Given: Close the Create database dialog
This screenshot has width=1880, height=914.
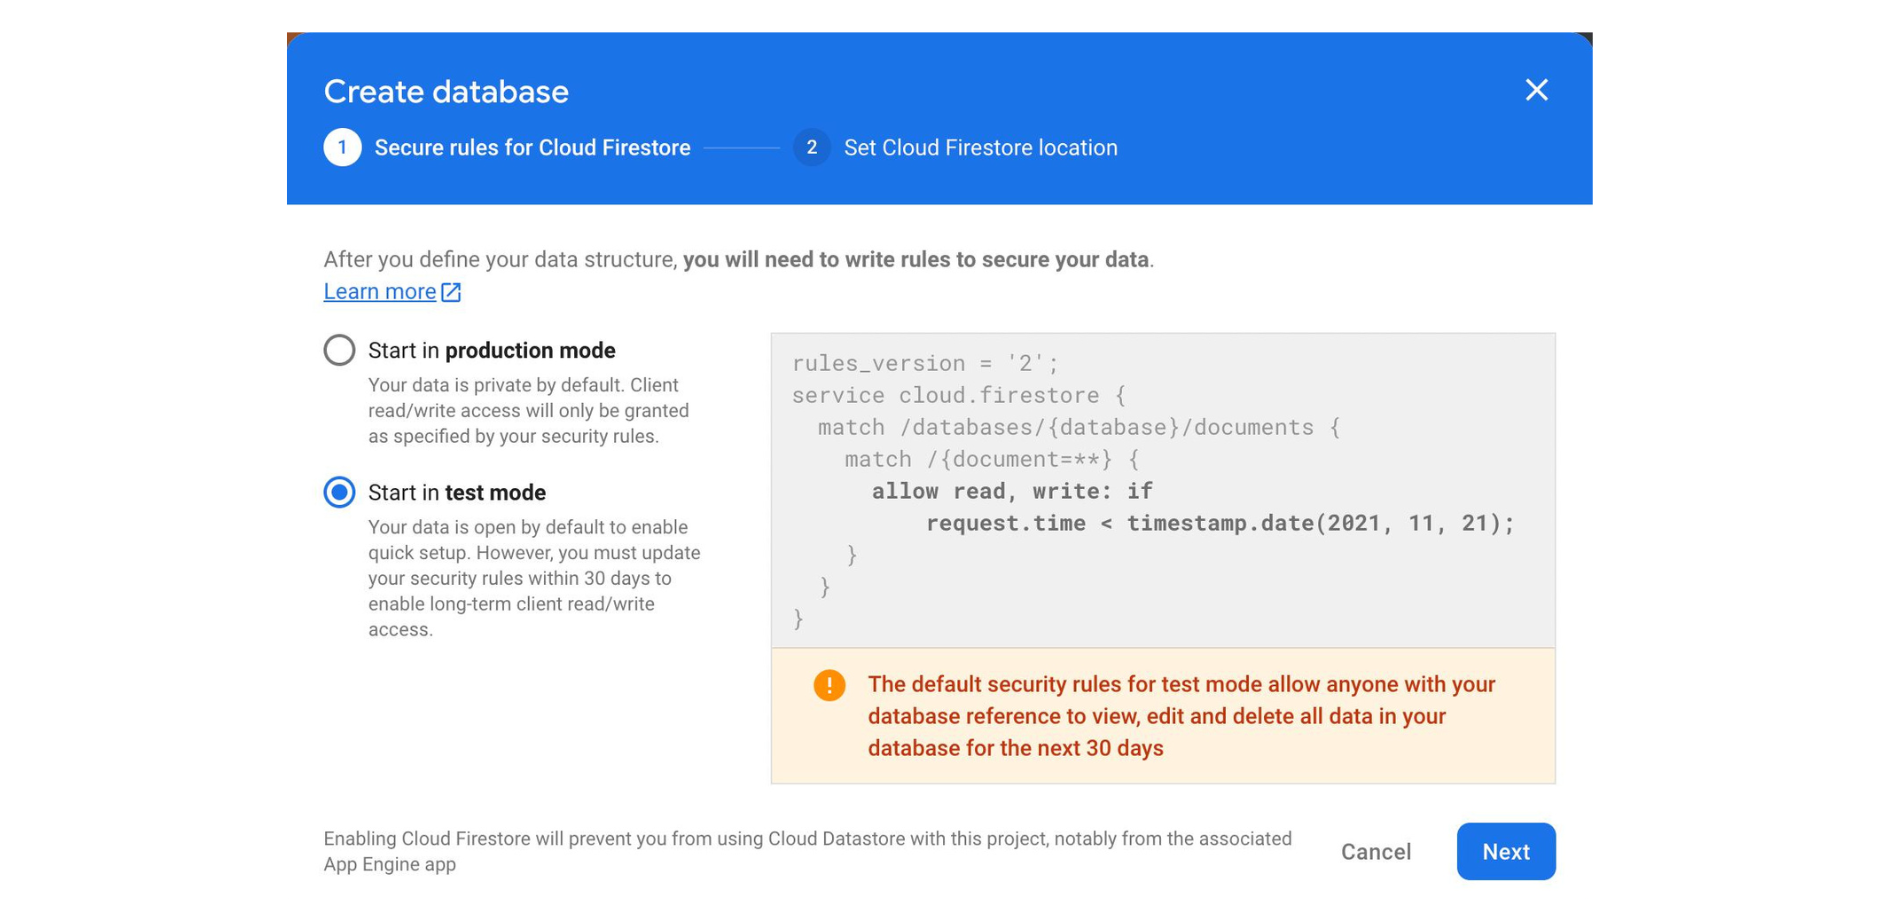Looking at the screenshot, I should tap(1536, 90).
